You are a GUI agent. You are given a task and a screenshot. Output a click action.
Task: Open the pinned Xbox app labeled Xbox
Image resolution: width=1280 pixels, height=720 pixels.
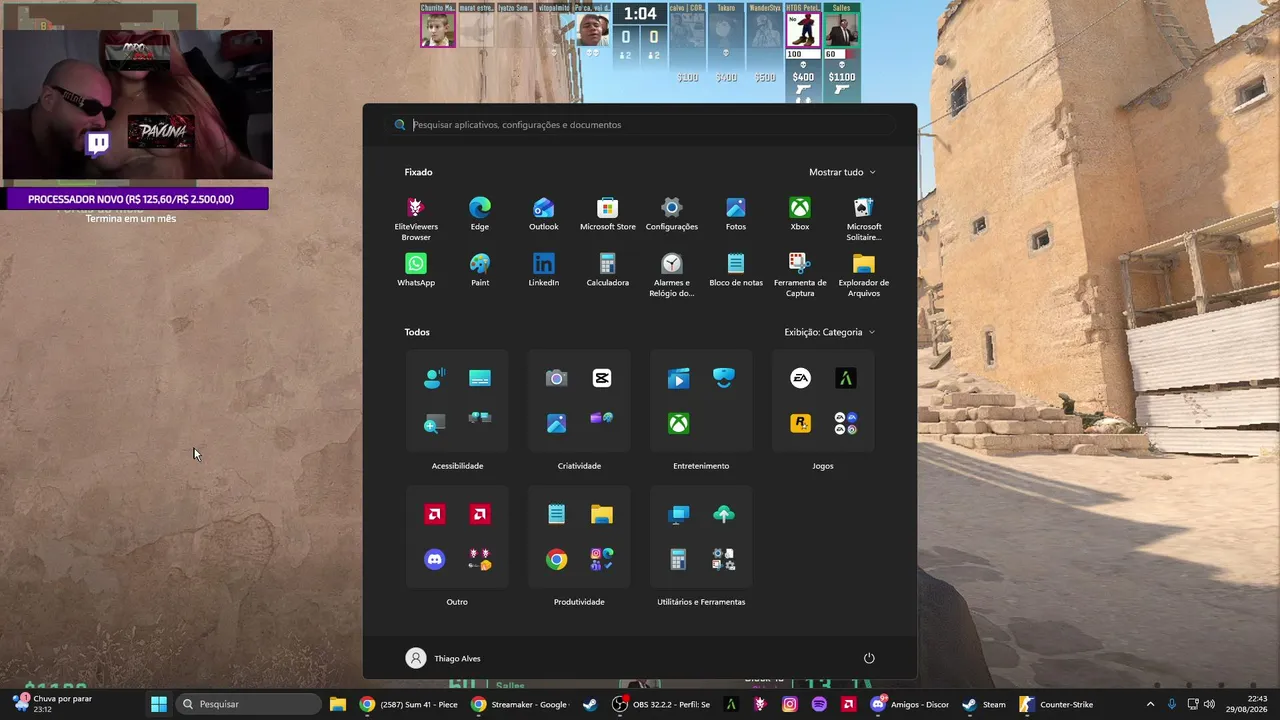pyautogui.click(x=800, y=214)
